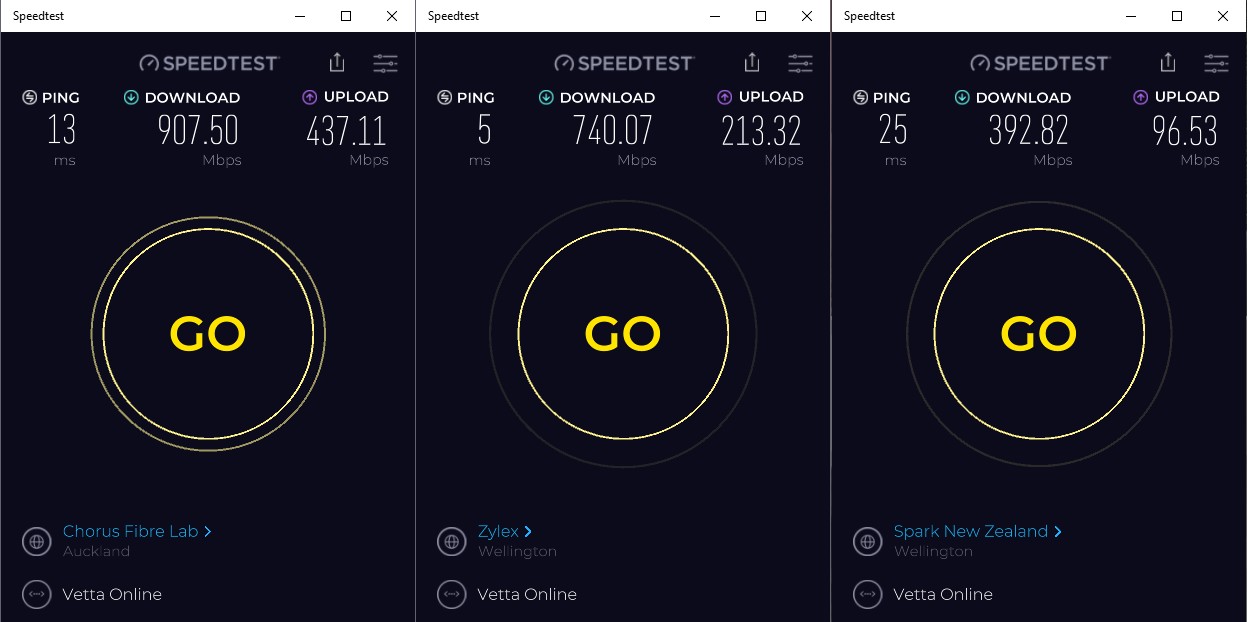Viewport: 1249px width, 622px height.
Task: Maximize the Zylex Speedtest window
Action: click(761, 16)
